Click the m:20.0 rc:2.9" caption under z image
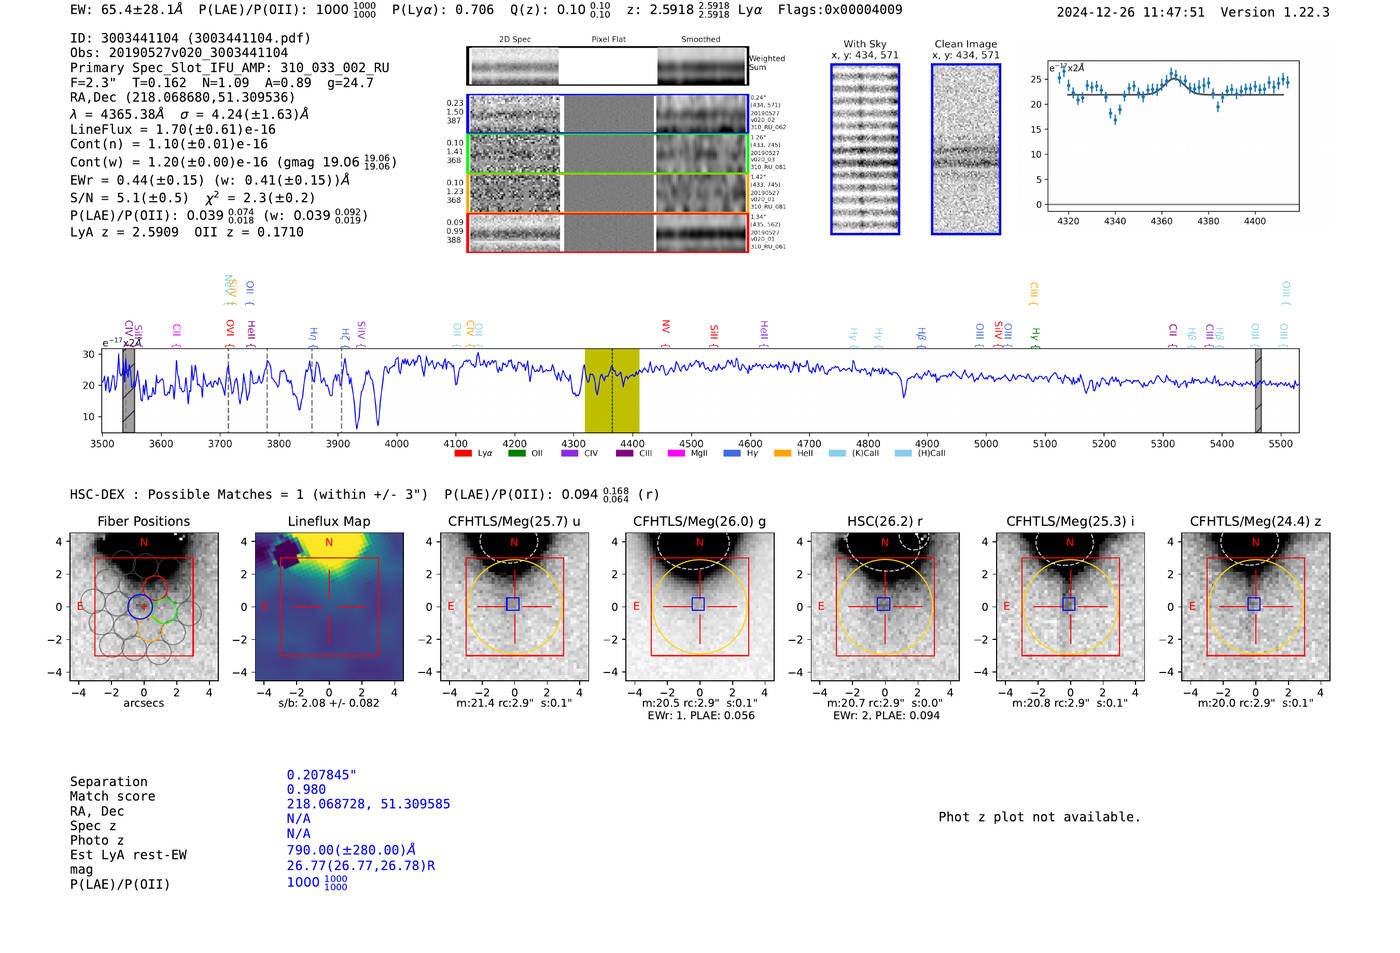 click(1256, 703)
